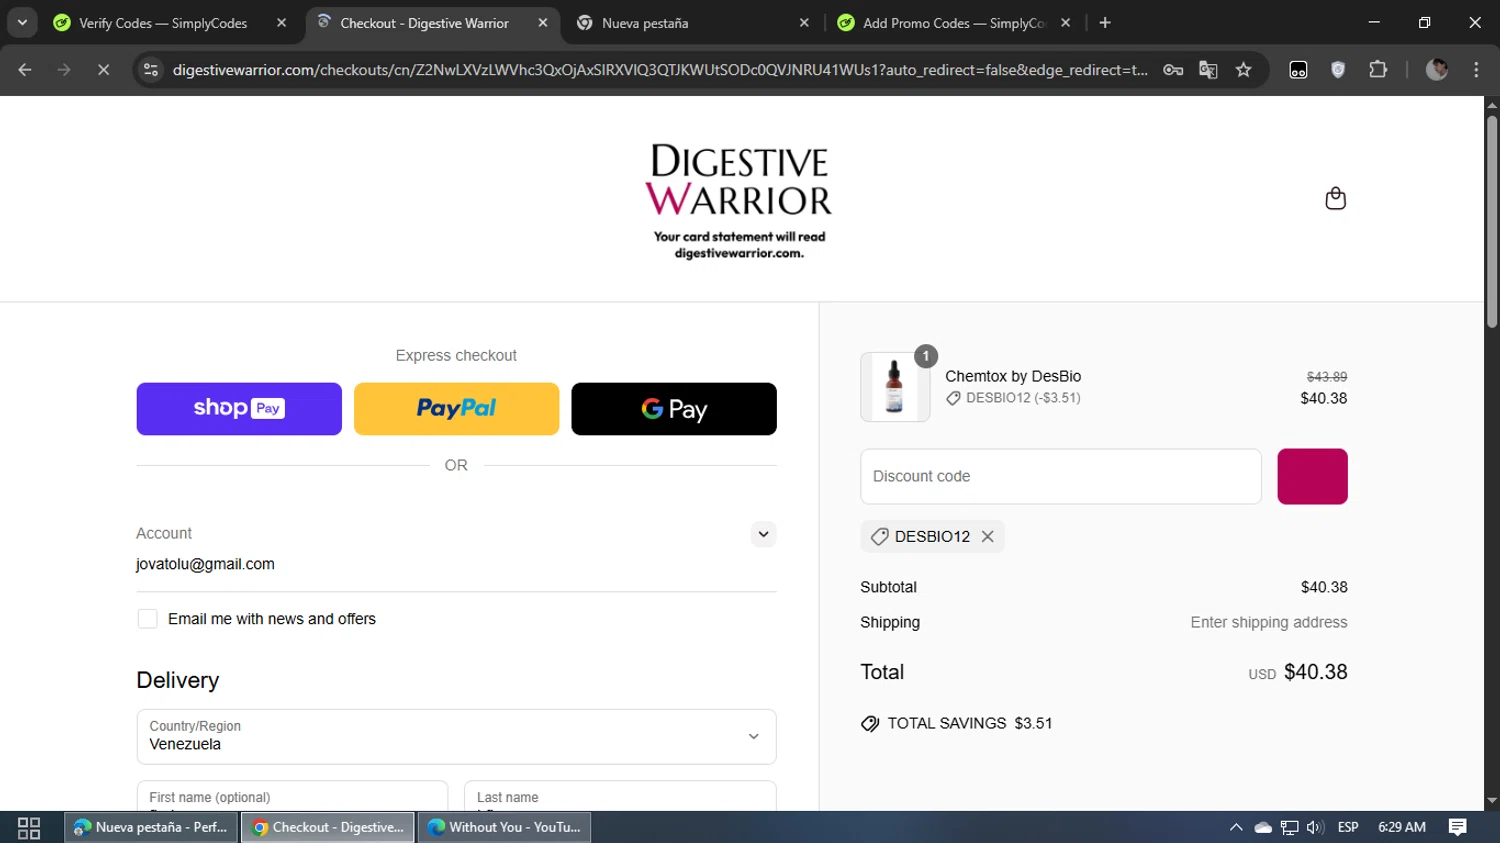Select Checkout - Digestive taskbar button

(328, 827)
